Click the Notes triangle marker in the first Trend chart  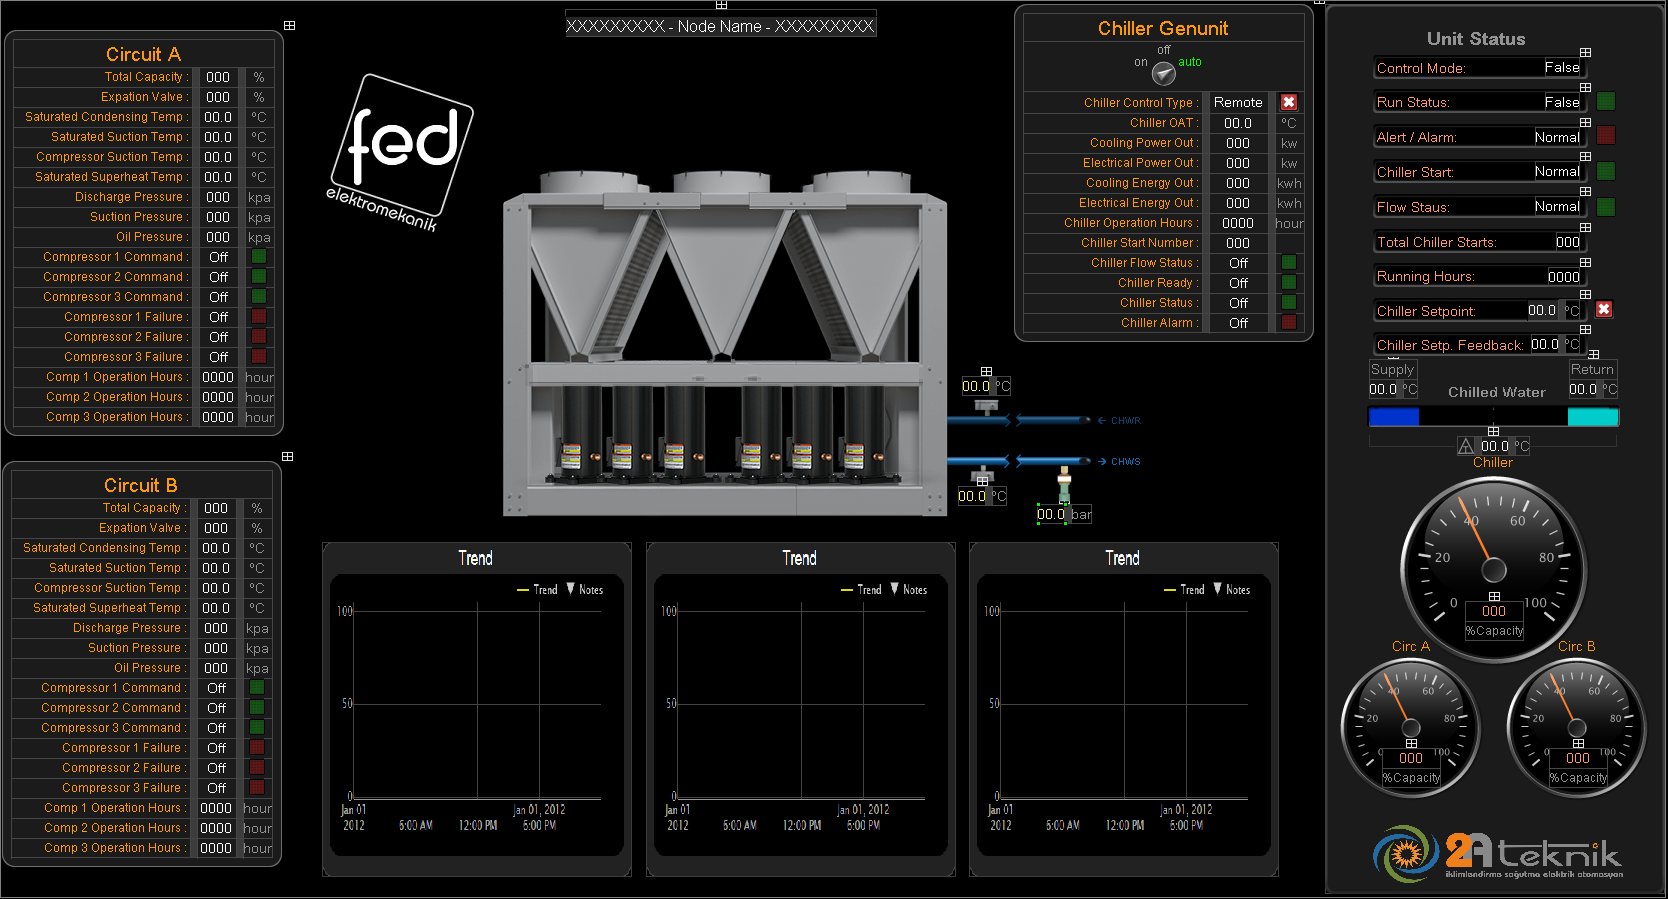(571, 589)
